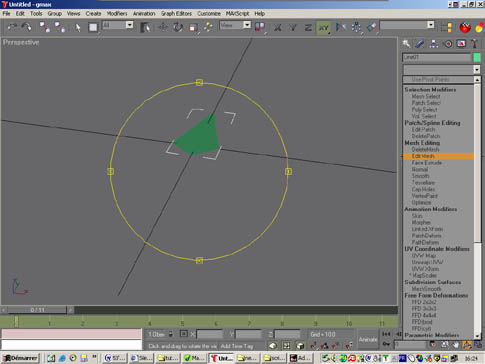Choose the Face Extrude modifier

click(x=426, y=163)
